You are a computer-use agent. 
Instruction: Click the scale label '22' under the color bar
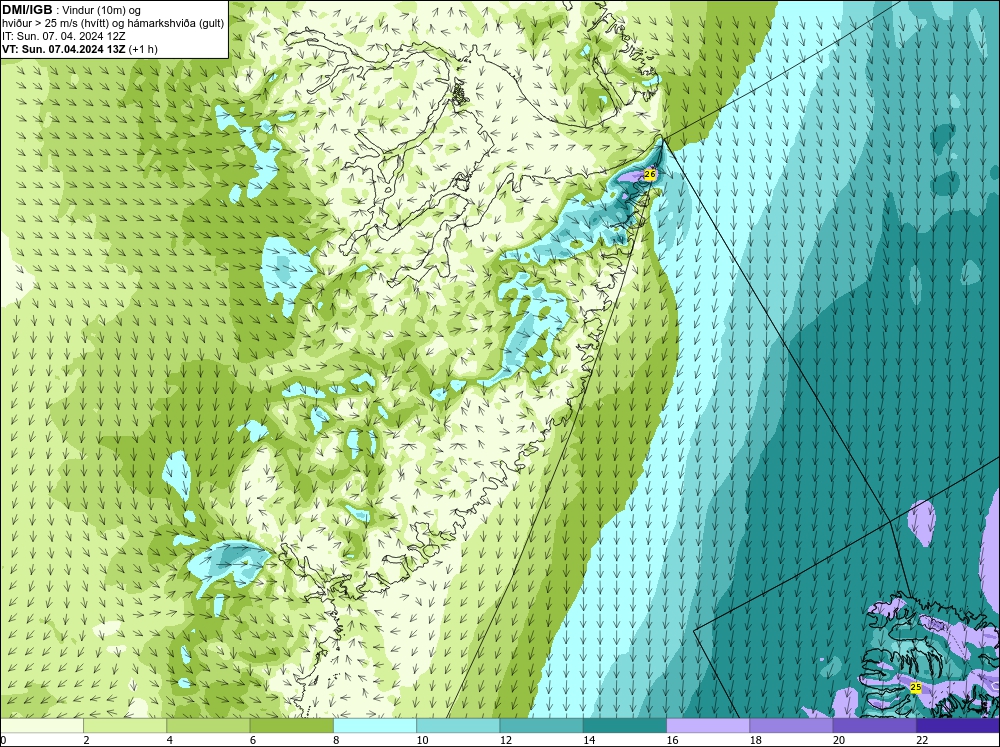(923, 740)
